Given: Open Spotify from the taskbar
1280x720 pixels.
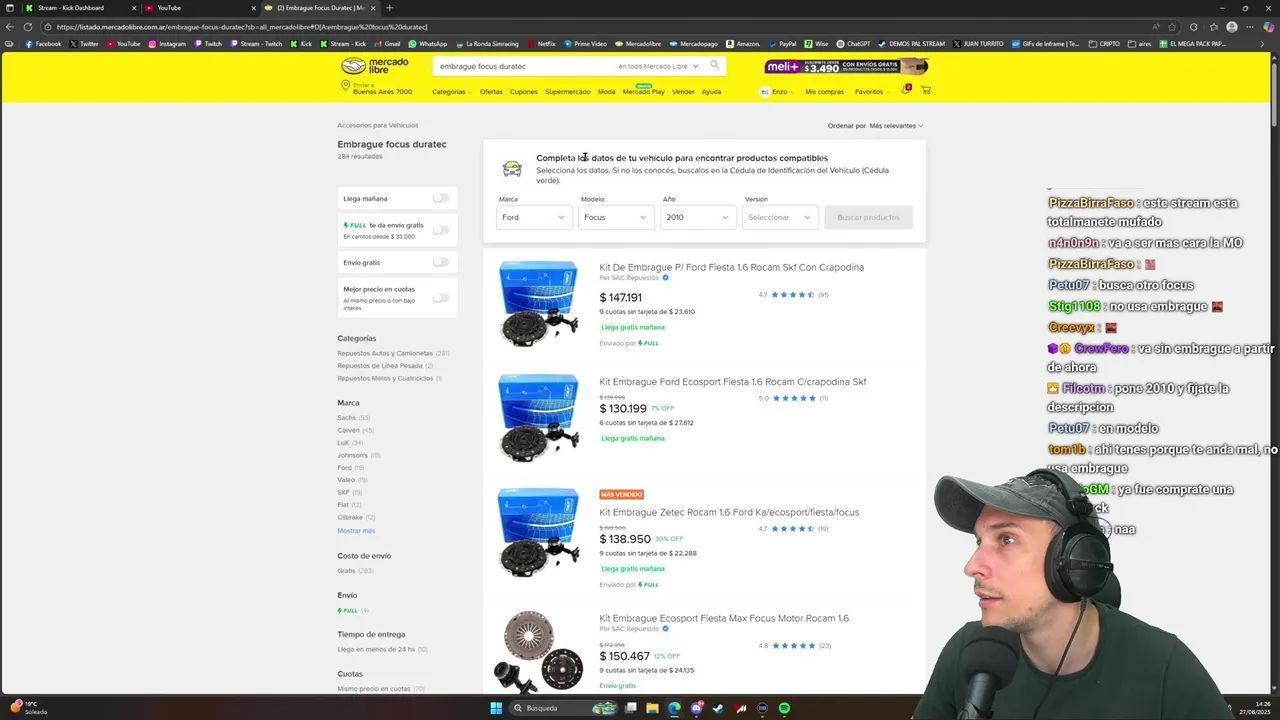Looking at the screenshot, I should click(784, 708).
